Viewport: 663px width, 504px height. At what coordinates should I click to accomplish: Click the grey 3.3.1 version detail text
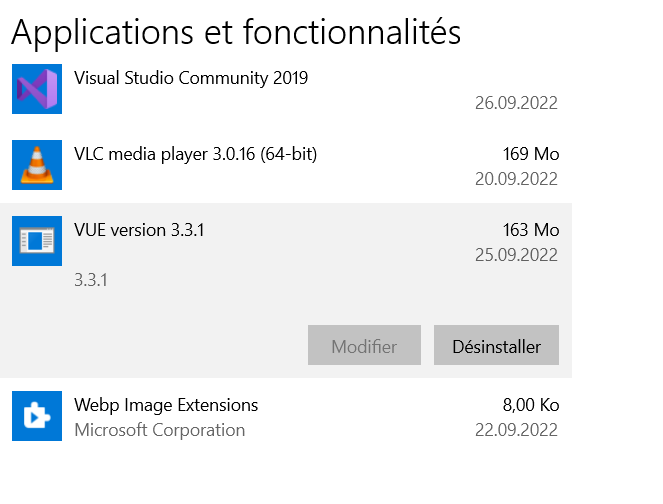point(91,280)
